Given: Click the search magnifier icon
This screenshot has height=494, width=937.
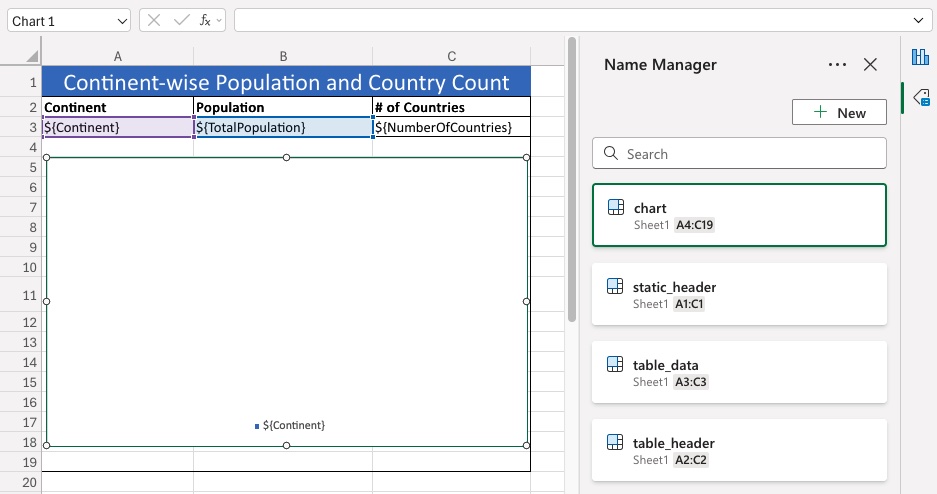Looking at the screenshot, I should [611, 154].
